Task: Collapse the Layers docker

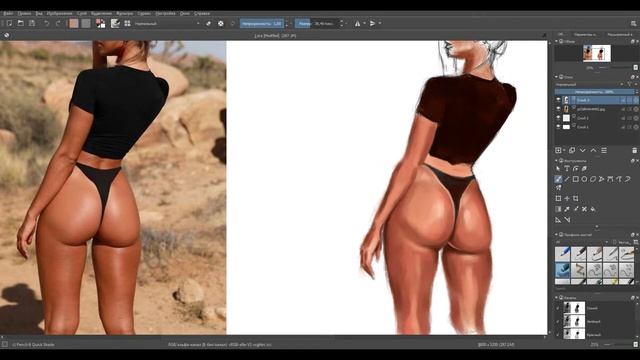Action: pyautogui.click(x=556, y=77)
